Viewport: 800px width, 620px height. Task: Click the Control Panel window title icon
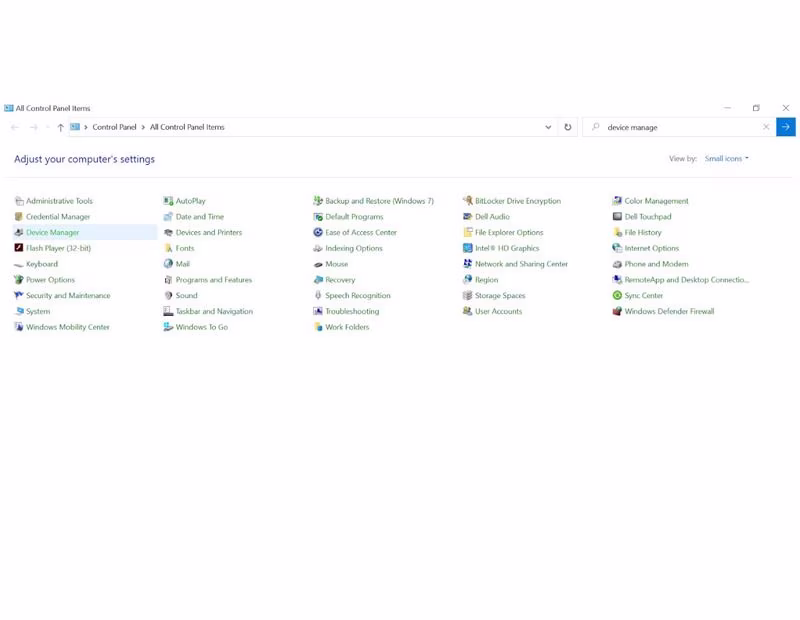9,108
